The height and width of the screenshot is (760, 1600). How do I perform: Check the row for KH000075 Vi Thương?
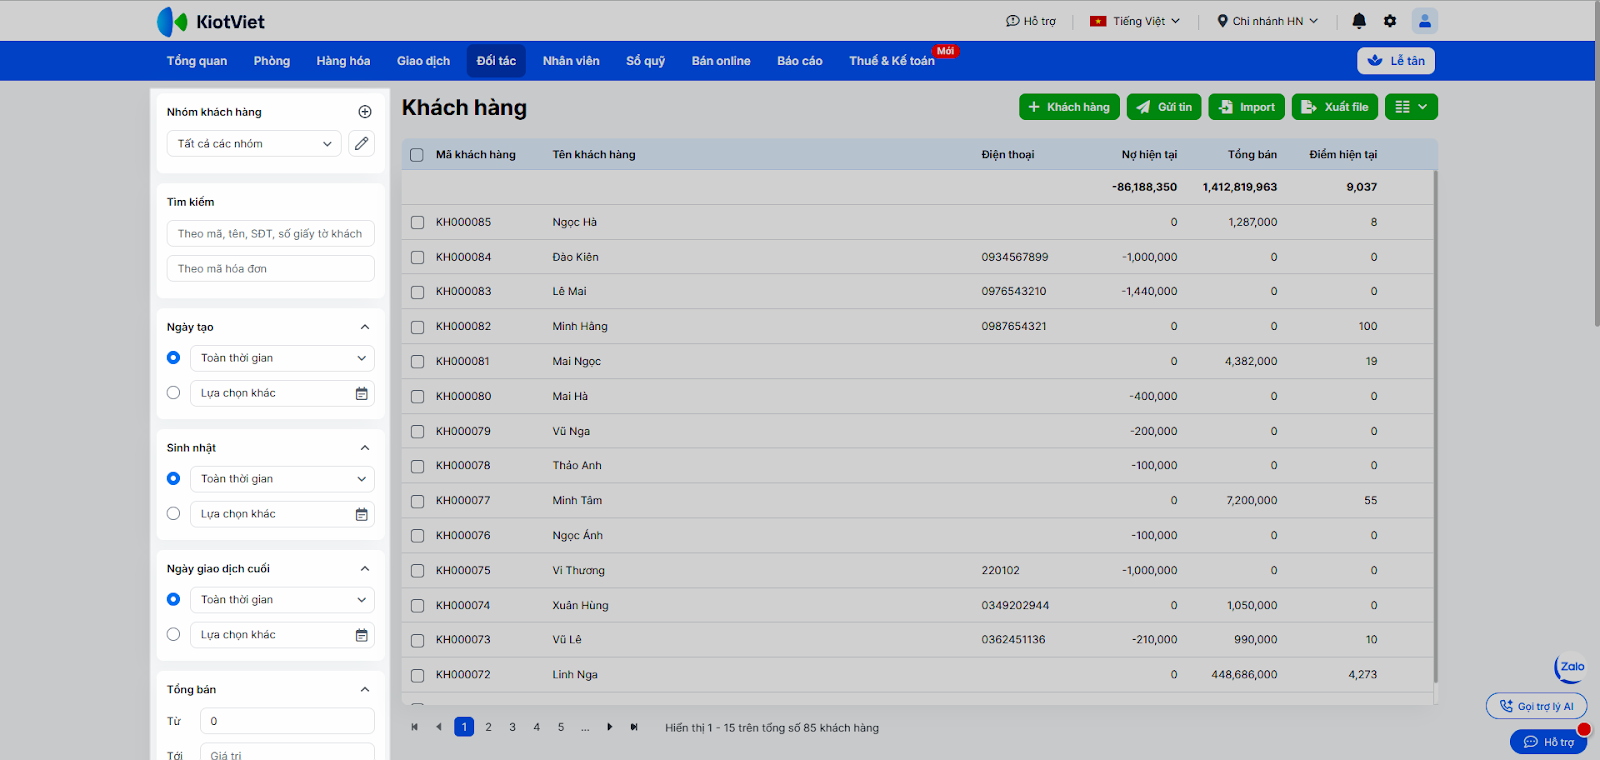[417, 571]
